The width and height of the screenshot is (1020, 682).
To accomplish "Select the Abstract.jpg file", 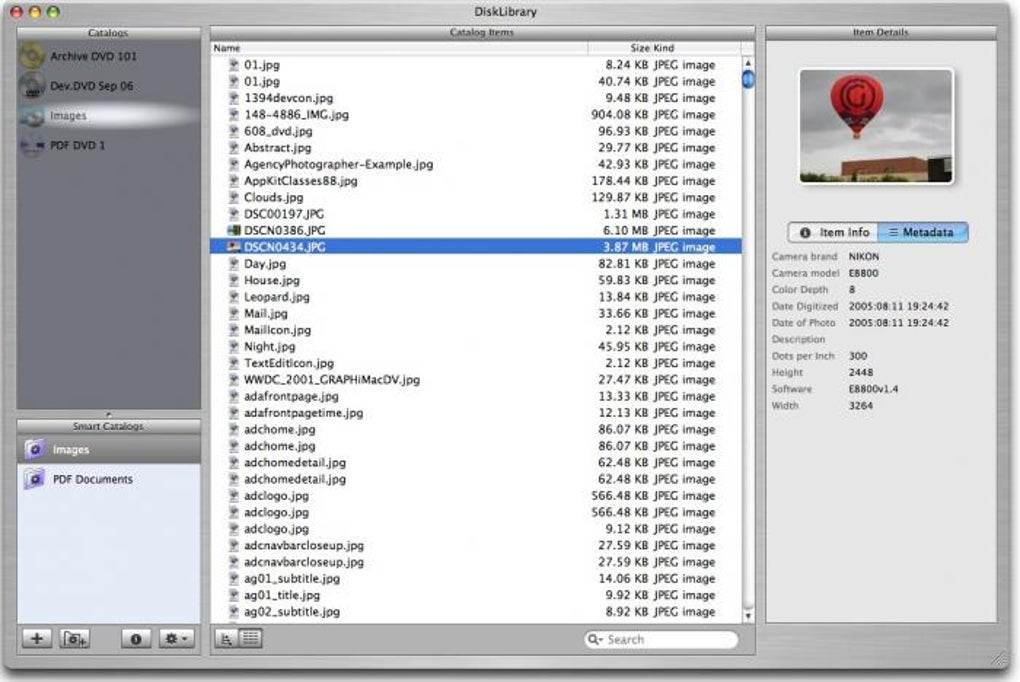I will click(x=476, y=148).
